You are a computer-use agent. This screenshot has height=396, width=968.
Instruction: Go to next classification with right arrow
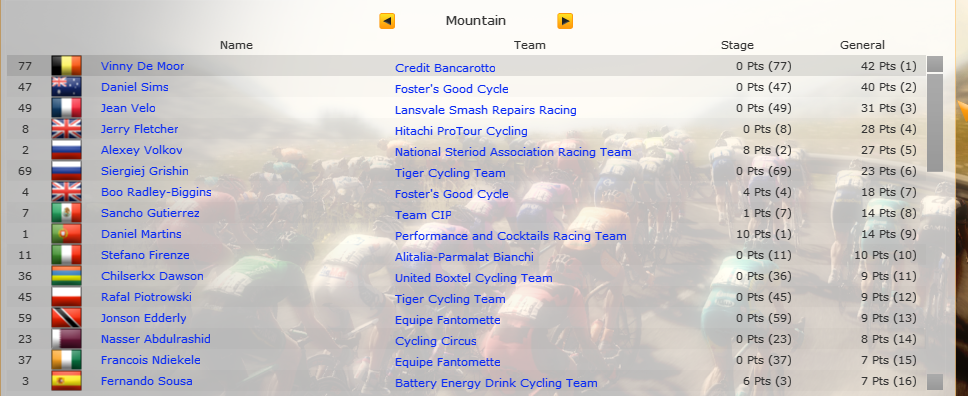(x=565, y=21)
